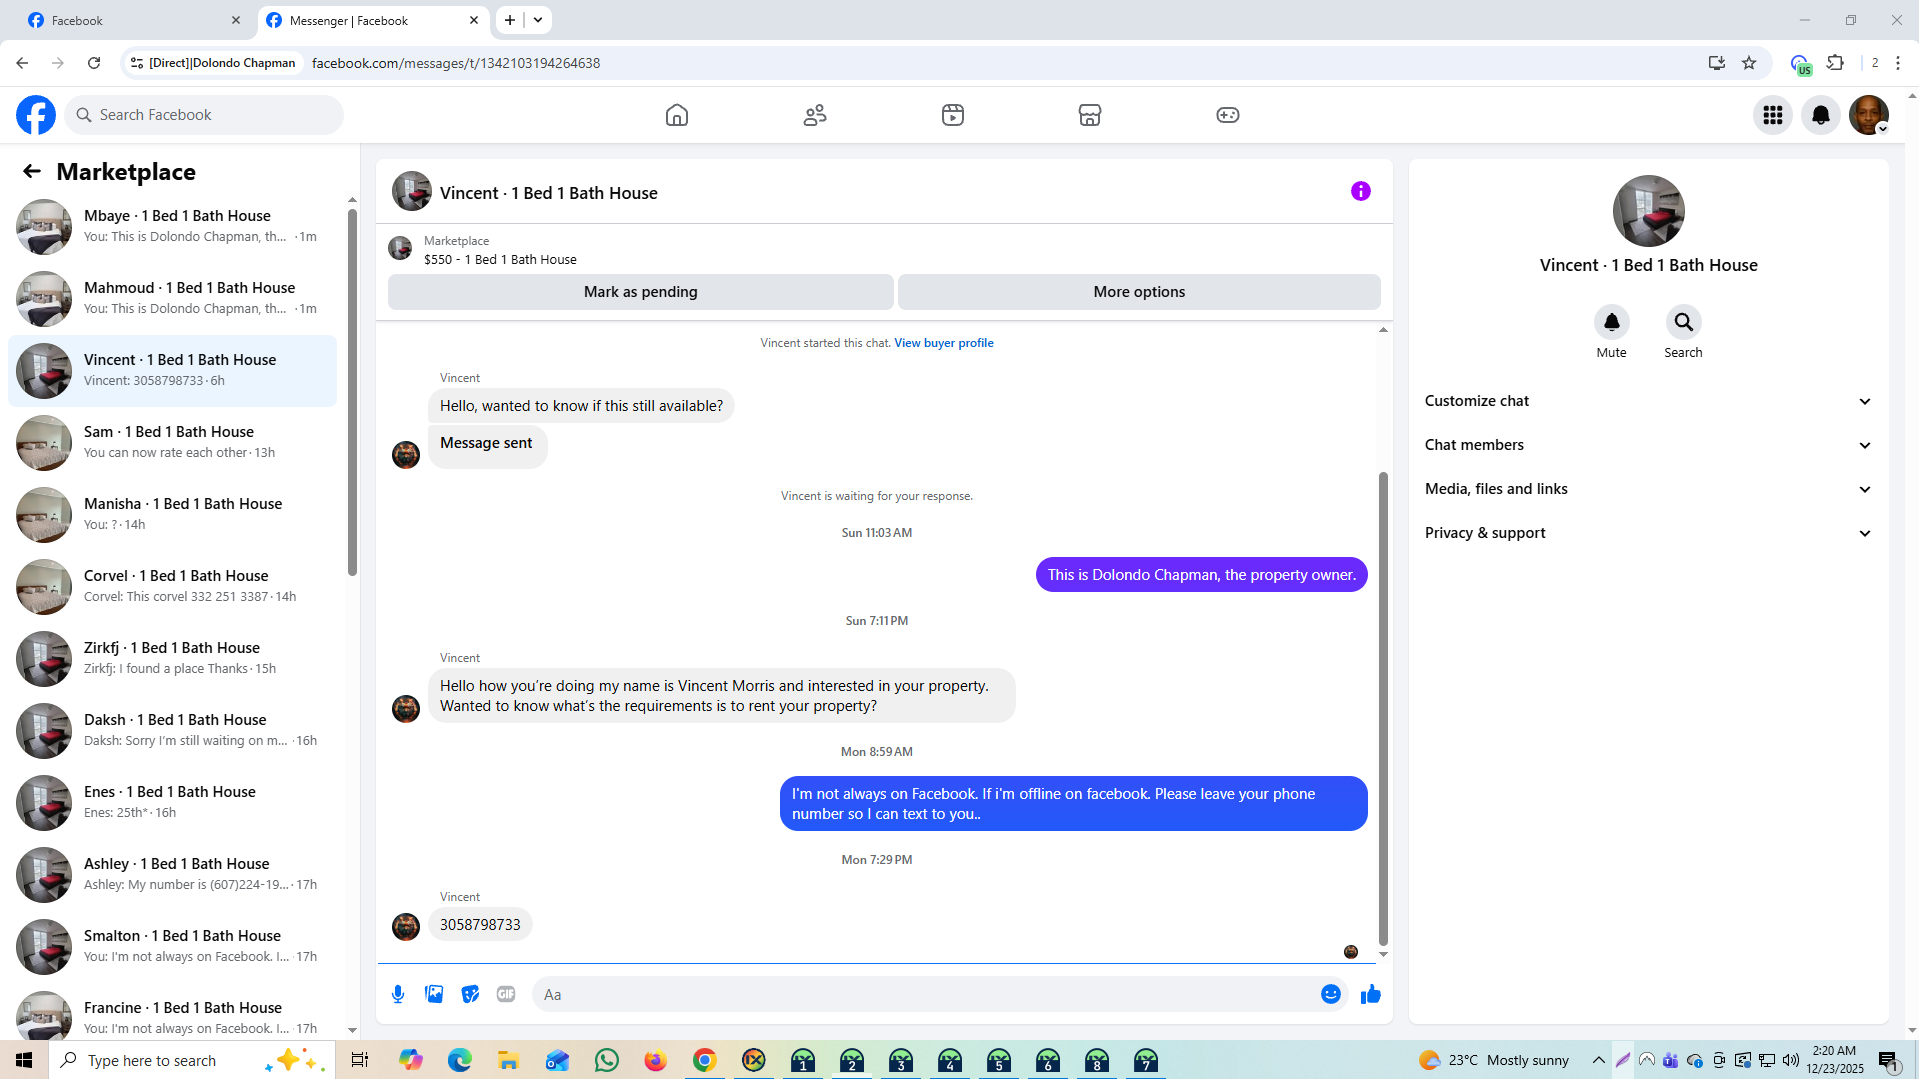Open the weather widget 23°C Mostly sunny
Image resolution: width=1919 pixels, height=1079 pixels.
tap(1494, 1060)
